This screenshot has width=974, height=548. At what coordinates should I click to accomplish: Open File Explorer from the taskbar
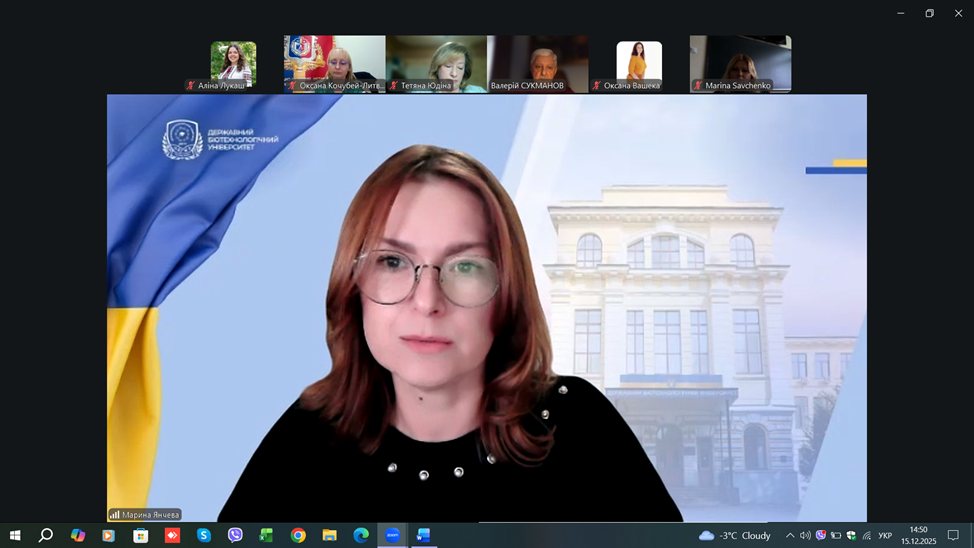coord(329,535)
